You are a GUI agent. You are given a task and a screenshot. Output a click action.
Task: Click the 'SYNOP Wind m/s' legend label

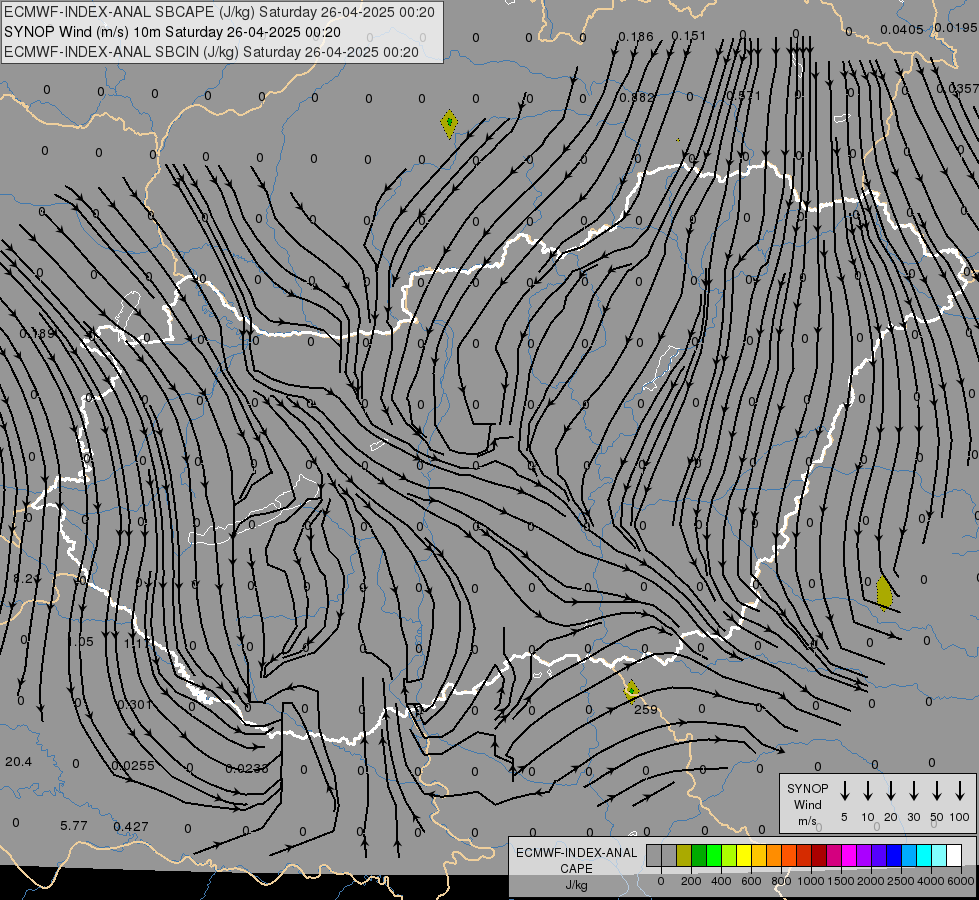[807, 805]
